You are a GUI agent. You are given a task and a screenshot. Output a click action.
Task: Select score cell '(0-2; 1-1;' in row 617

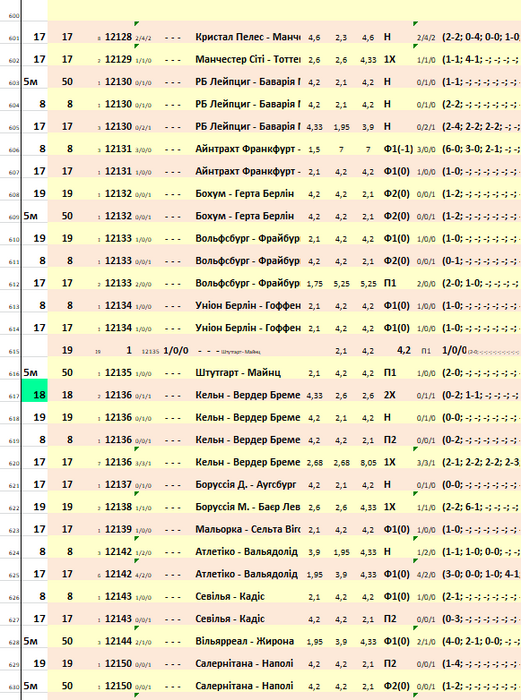481,395
